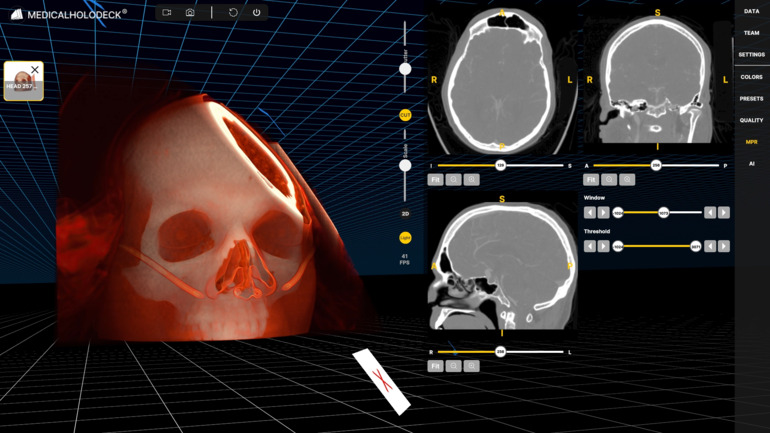This screenshot has width=770, height=433.
Task: Start video recording with the camcorder icon
Action: point(166,12)
